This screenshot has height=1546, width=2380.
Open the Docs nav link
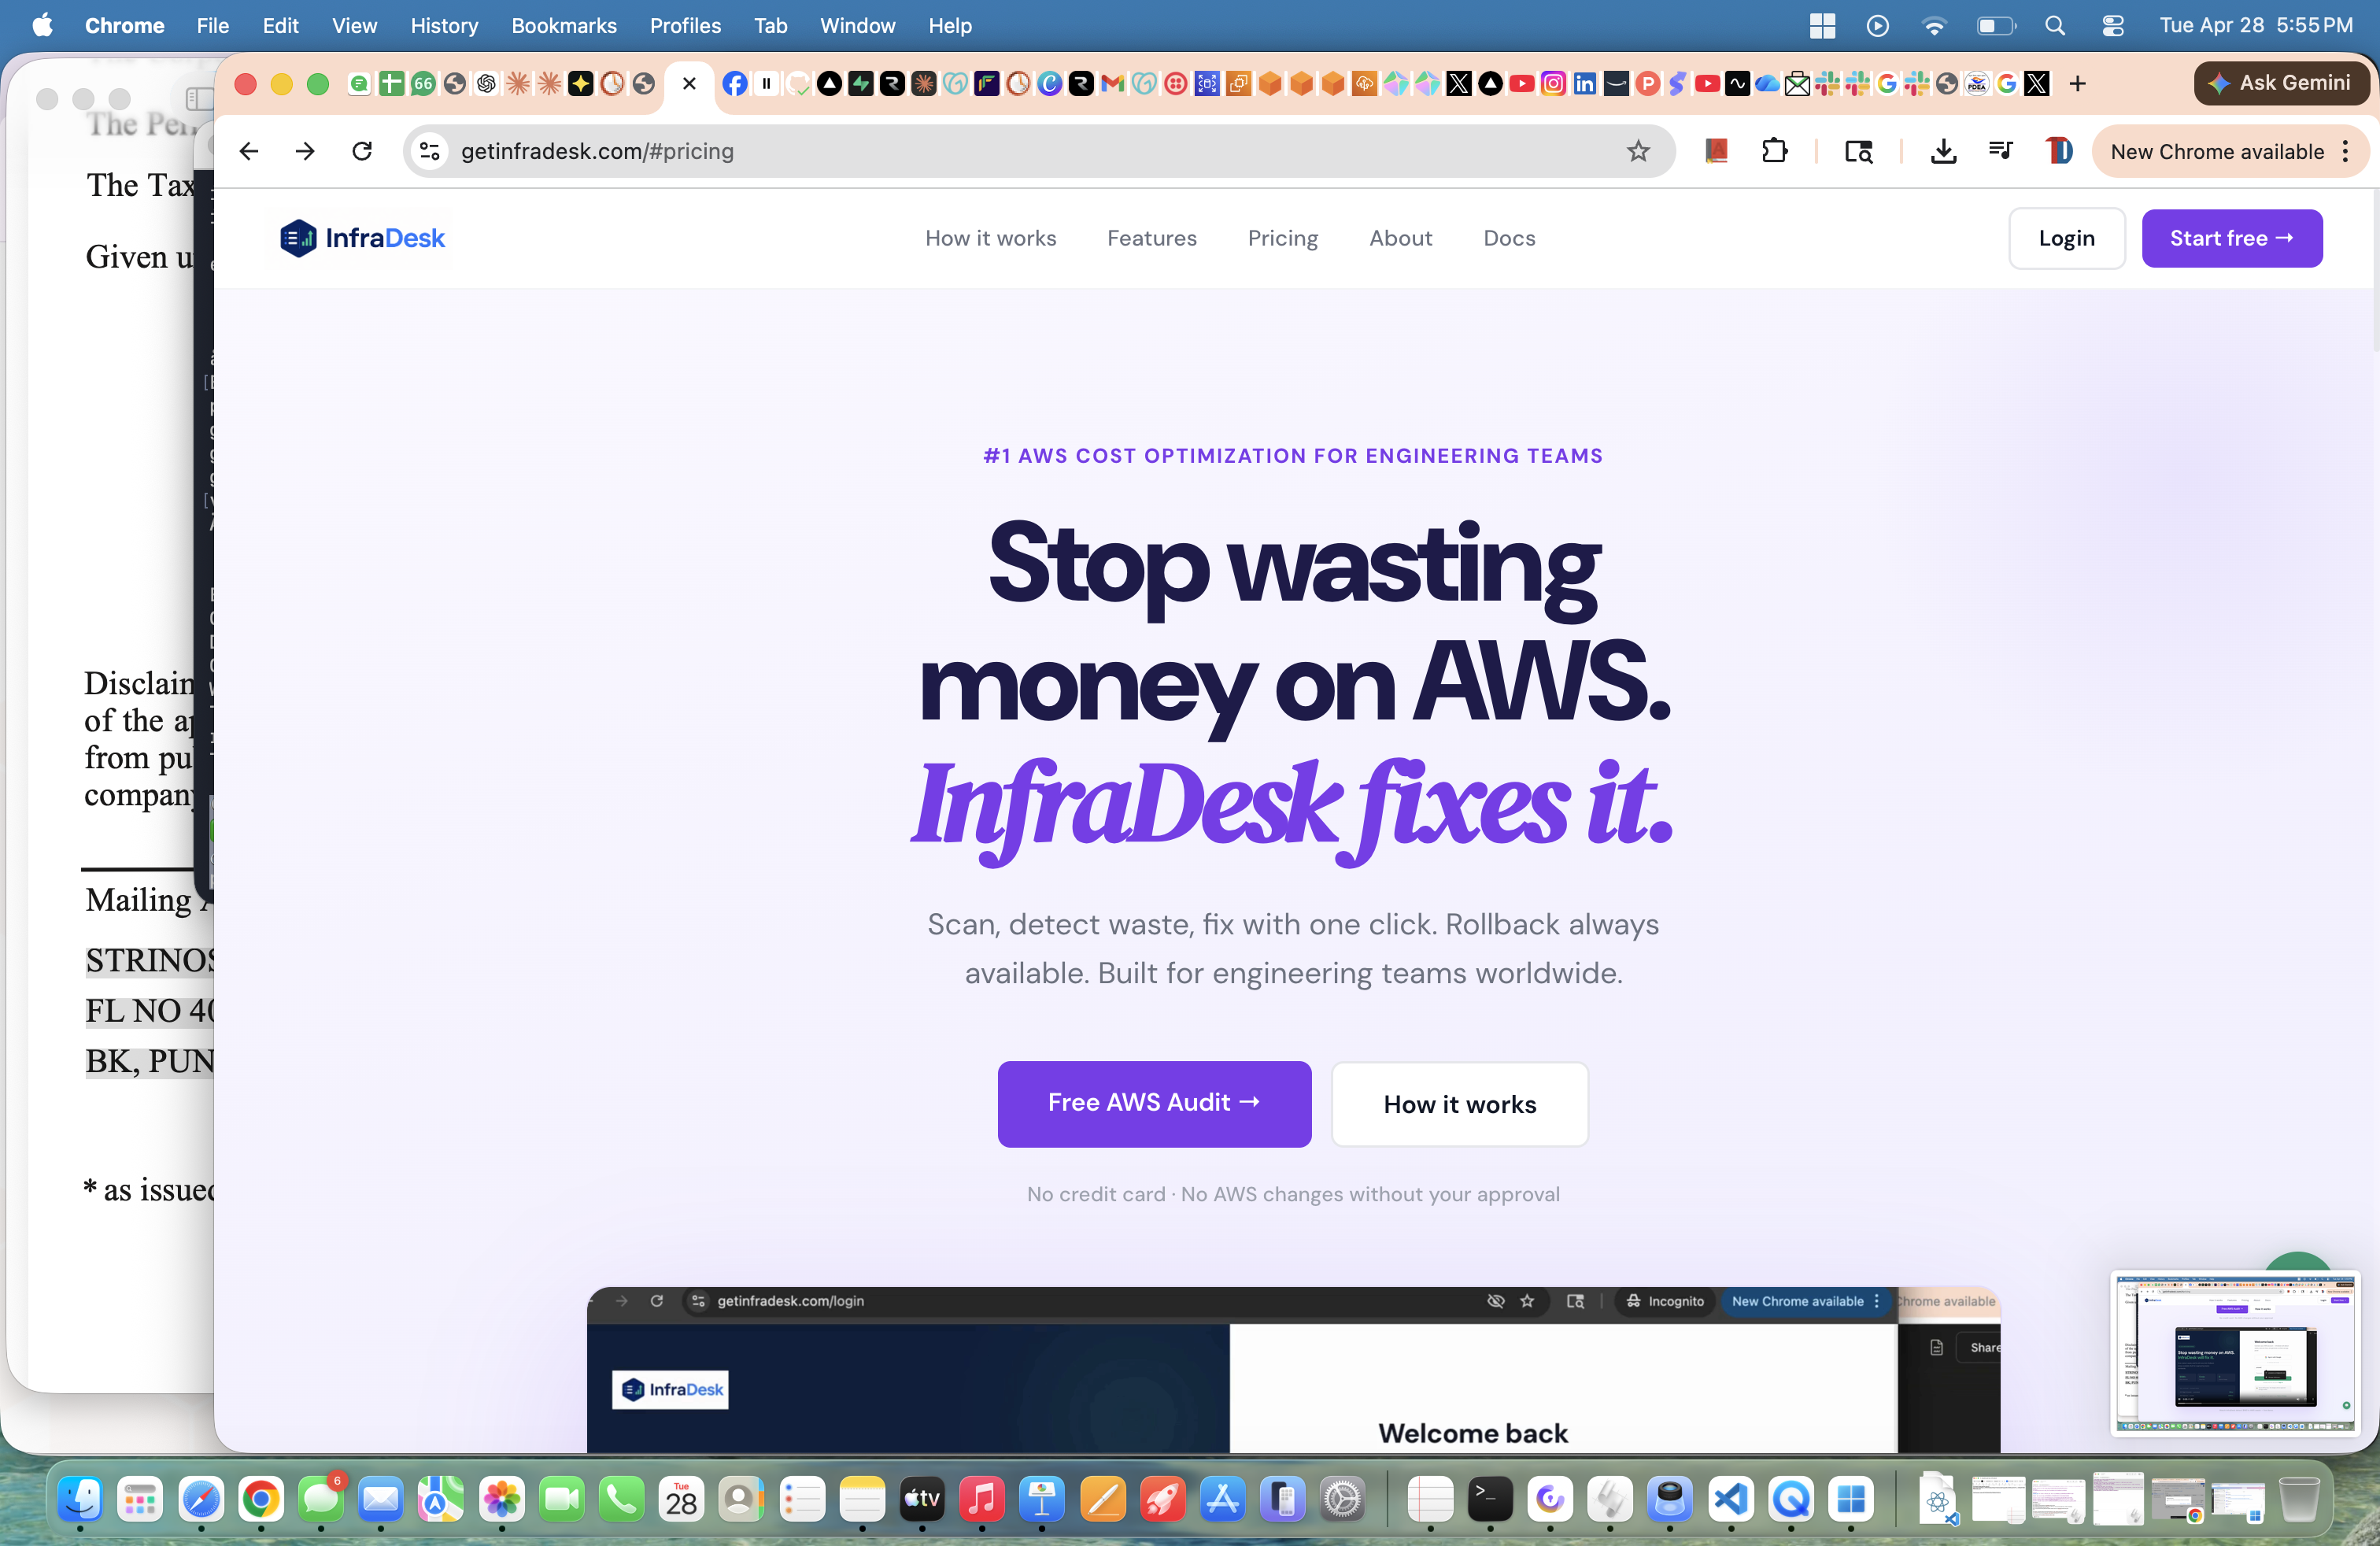click(x=1508, y=238)
